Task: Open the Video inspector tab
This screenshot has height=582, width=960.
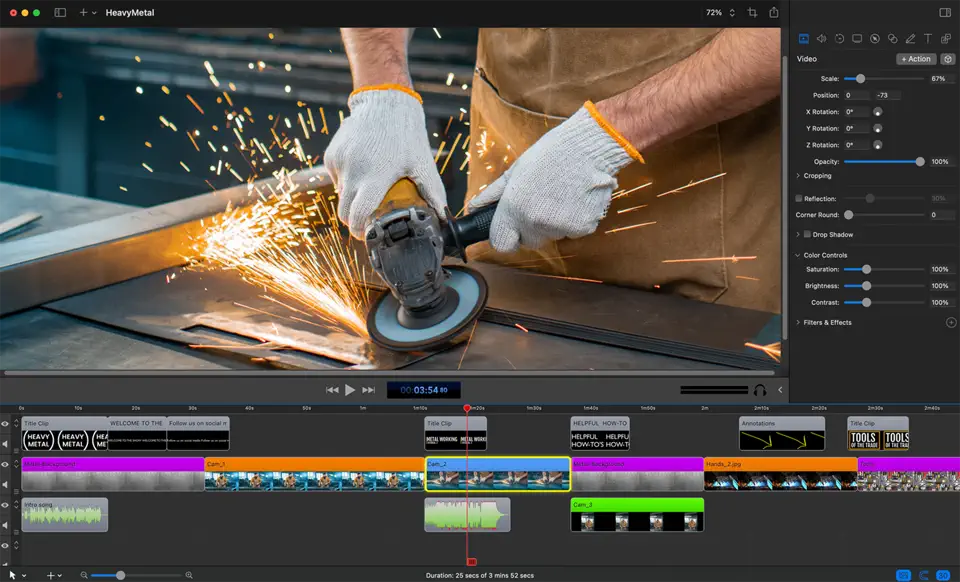Action: [804, 39]
